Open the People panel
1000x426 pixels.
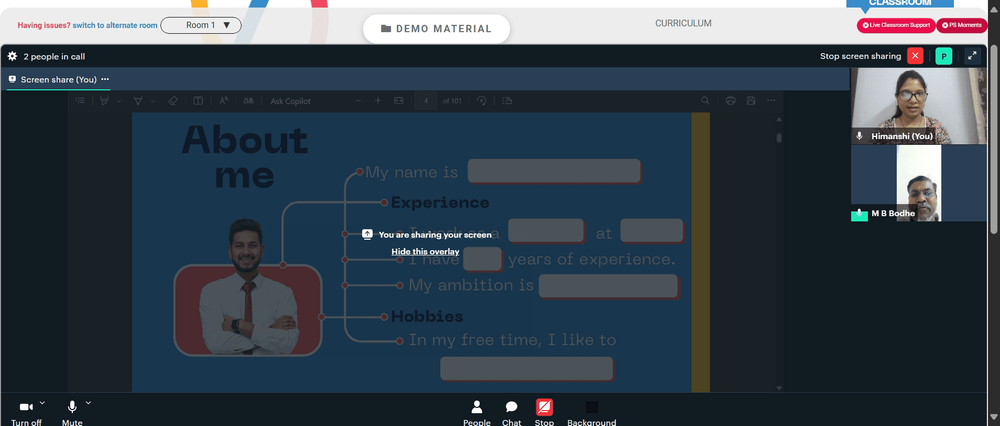pyautogui.click(x=476, y=413)
